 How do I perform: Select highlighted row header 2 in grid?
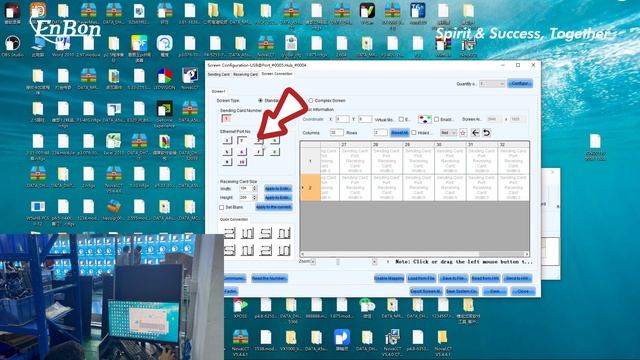coord(310,188)
